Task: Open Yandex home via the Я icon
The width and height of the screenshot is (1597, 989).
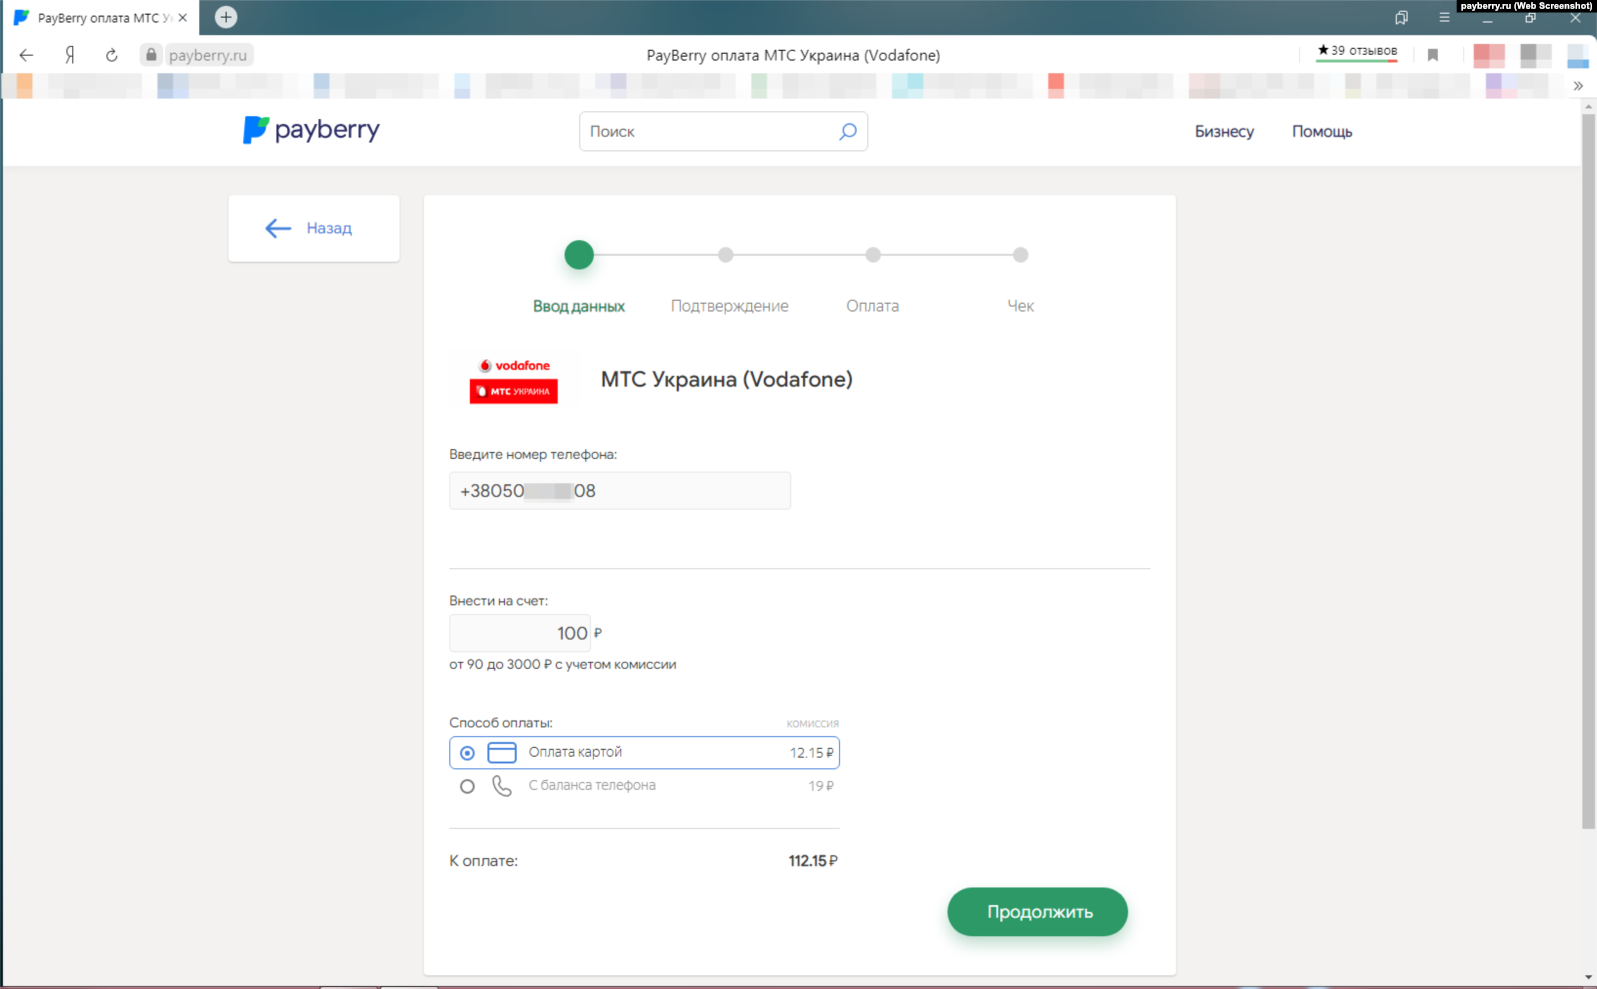Action: click(x=70, y=55)
